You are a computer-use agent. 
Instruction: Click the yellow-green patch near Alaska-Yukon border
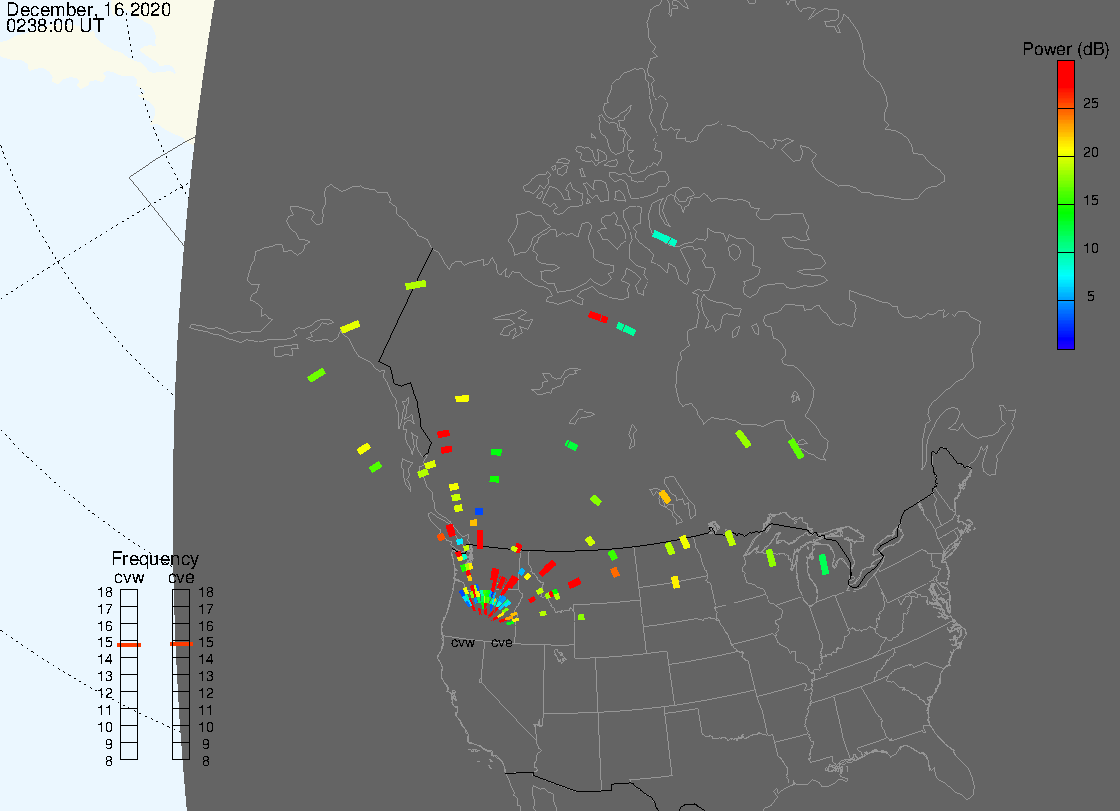pos(416,285)
